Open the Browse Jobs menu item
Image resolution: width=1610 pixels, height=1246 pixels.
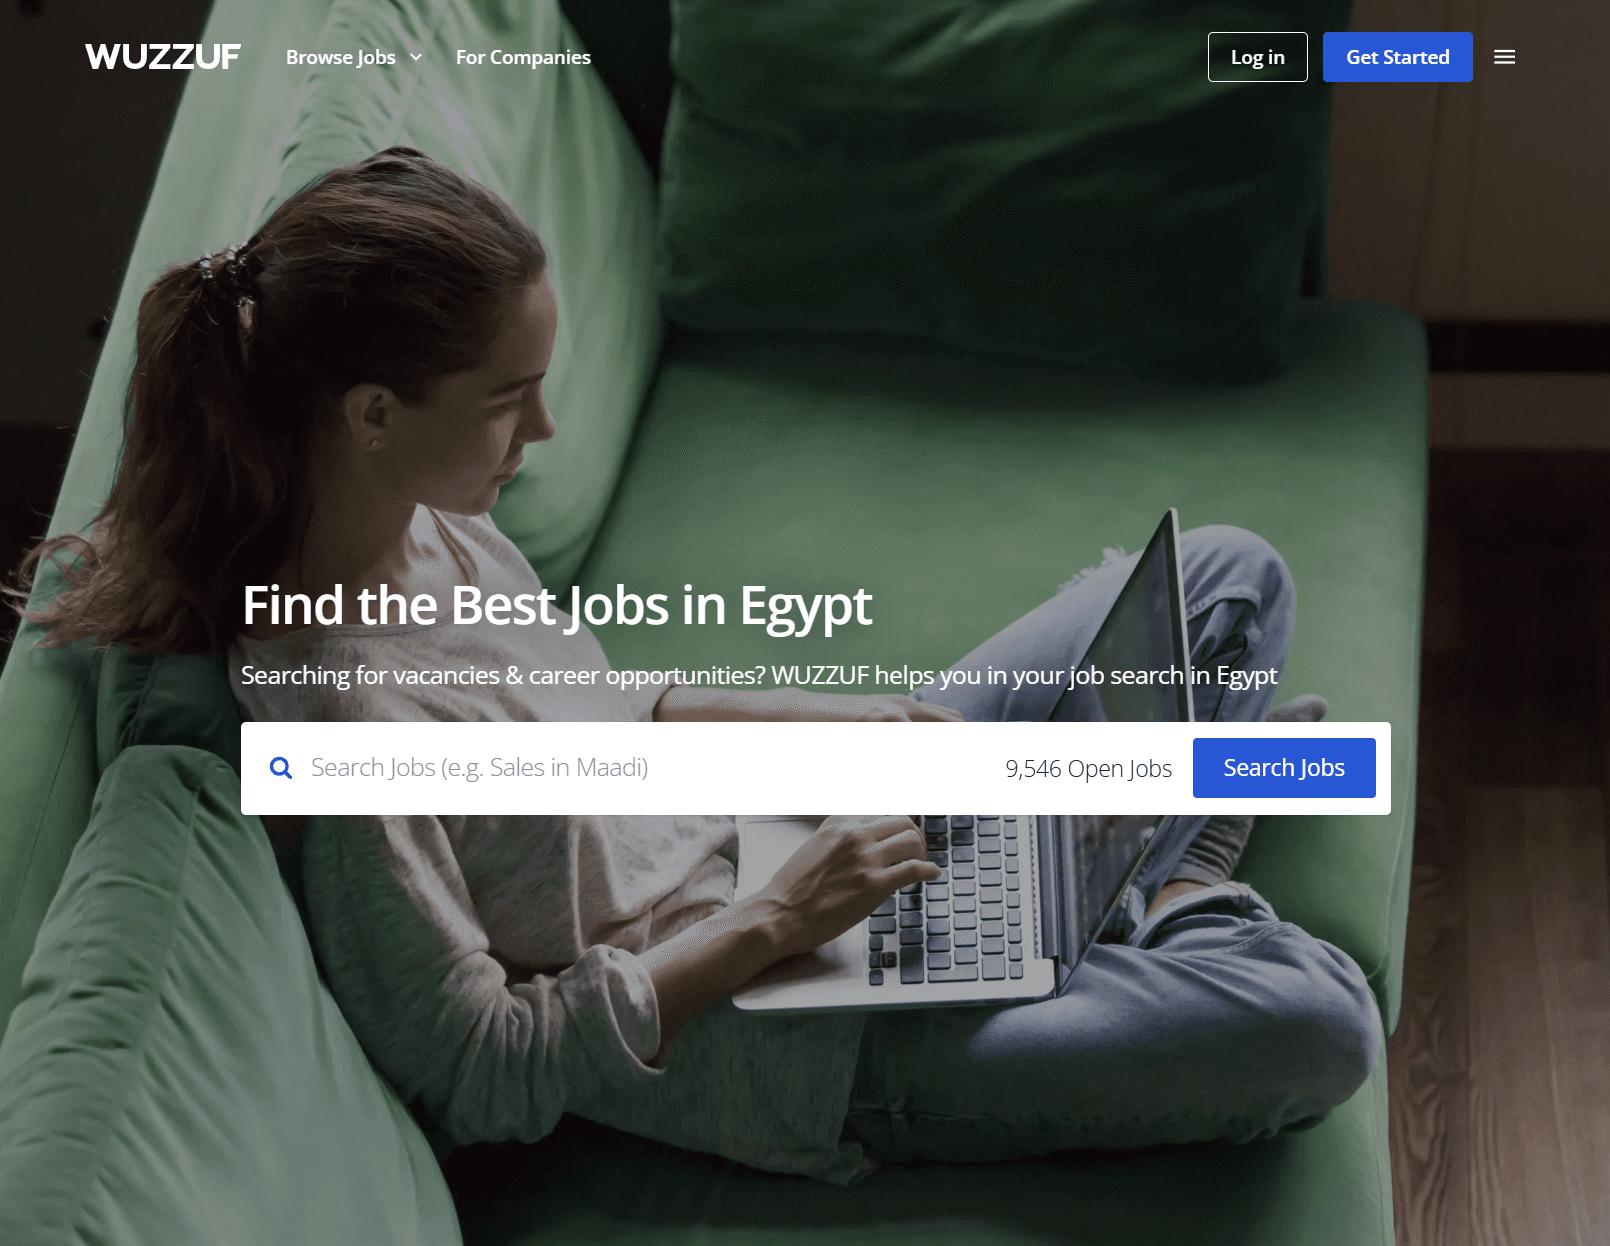pos(341,57)
